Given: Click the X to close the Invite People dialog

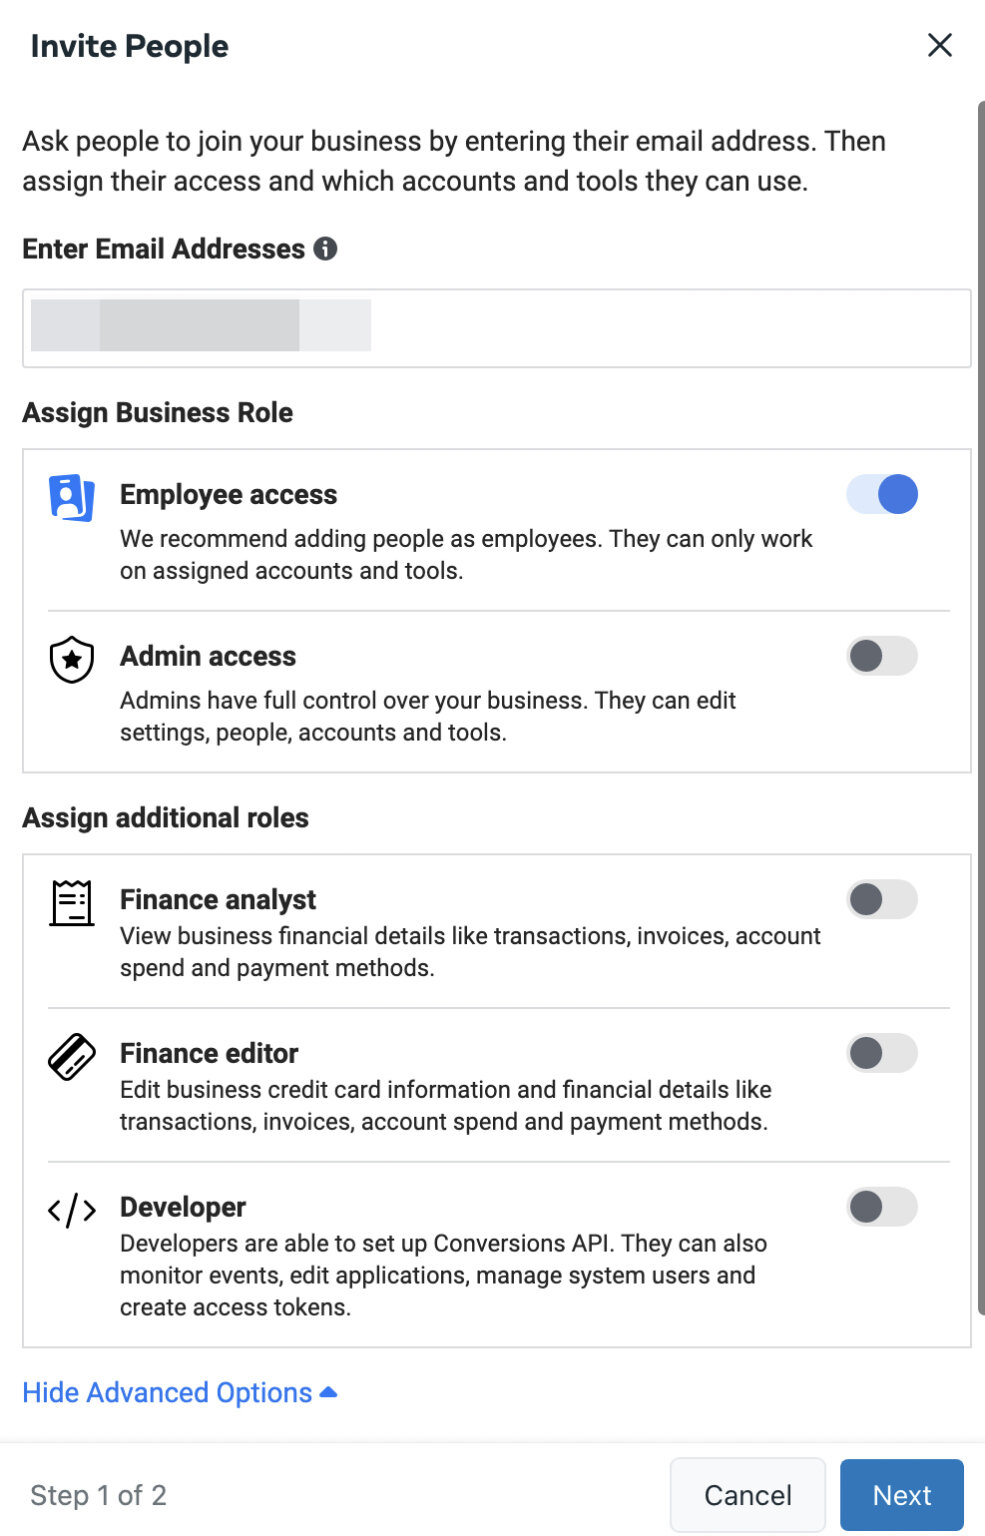Looking at the screenshot, I should (938, 45).
